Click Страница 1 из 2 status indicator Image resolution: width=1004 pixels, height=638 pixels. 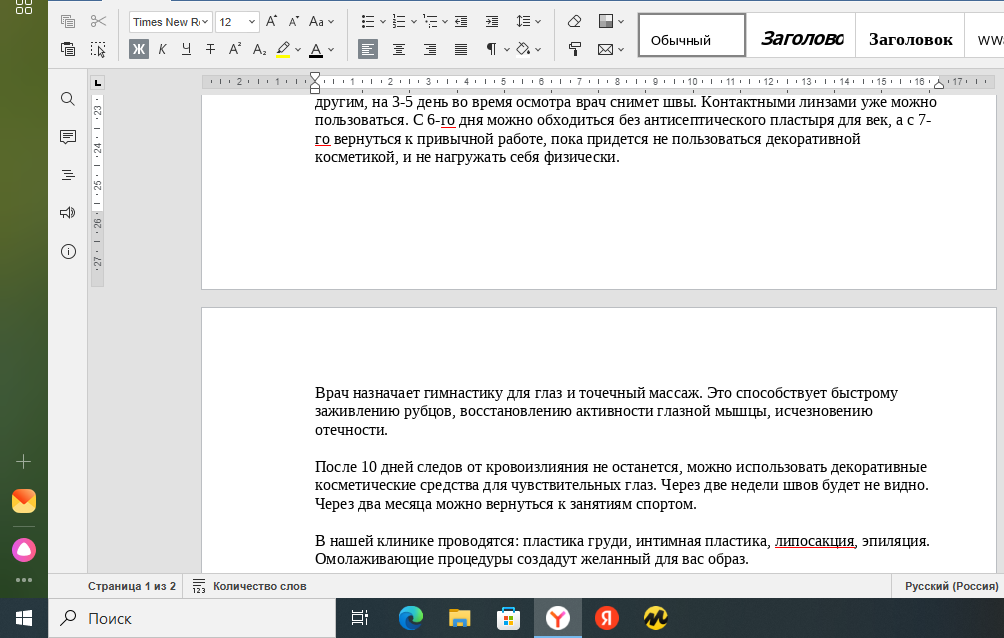click(132, 586)
